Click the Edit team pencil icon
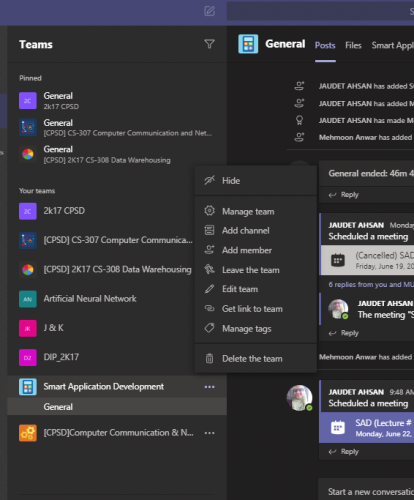This screenshot has height=500, width=414. [x=209, y=289]
